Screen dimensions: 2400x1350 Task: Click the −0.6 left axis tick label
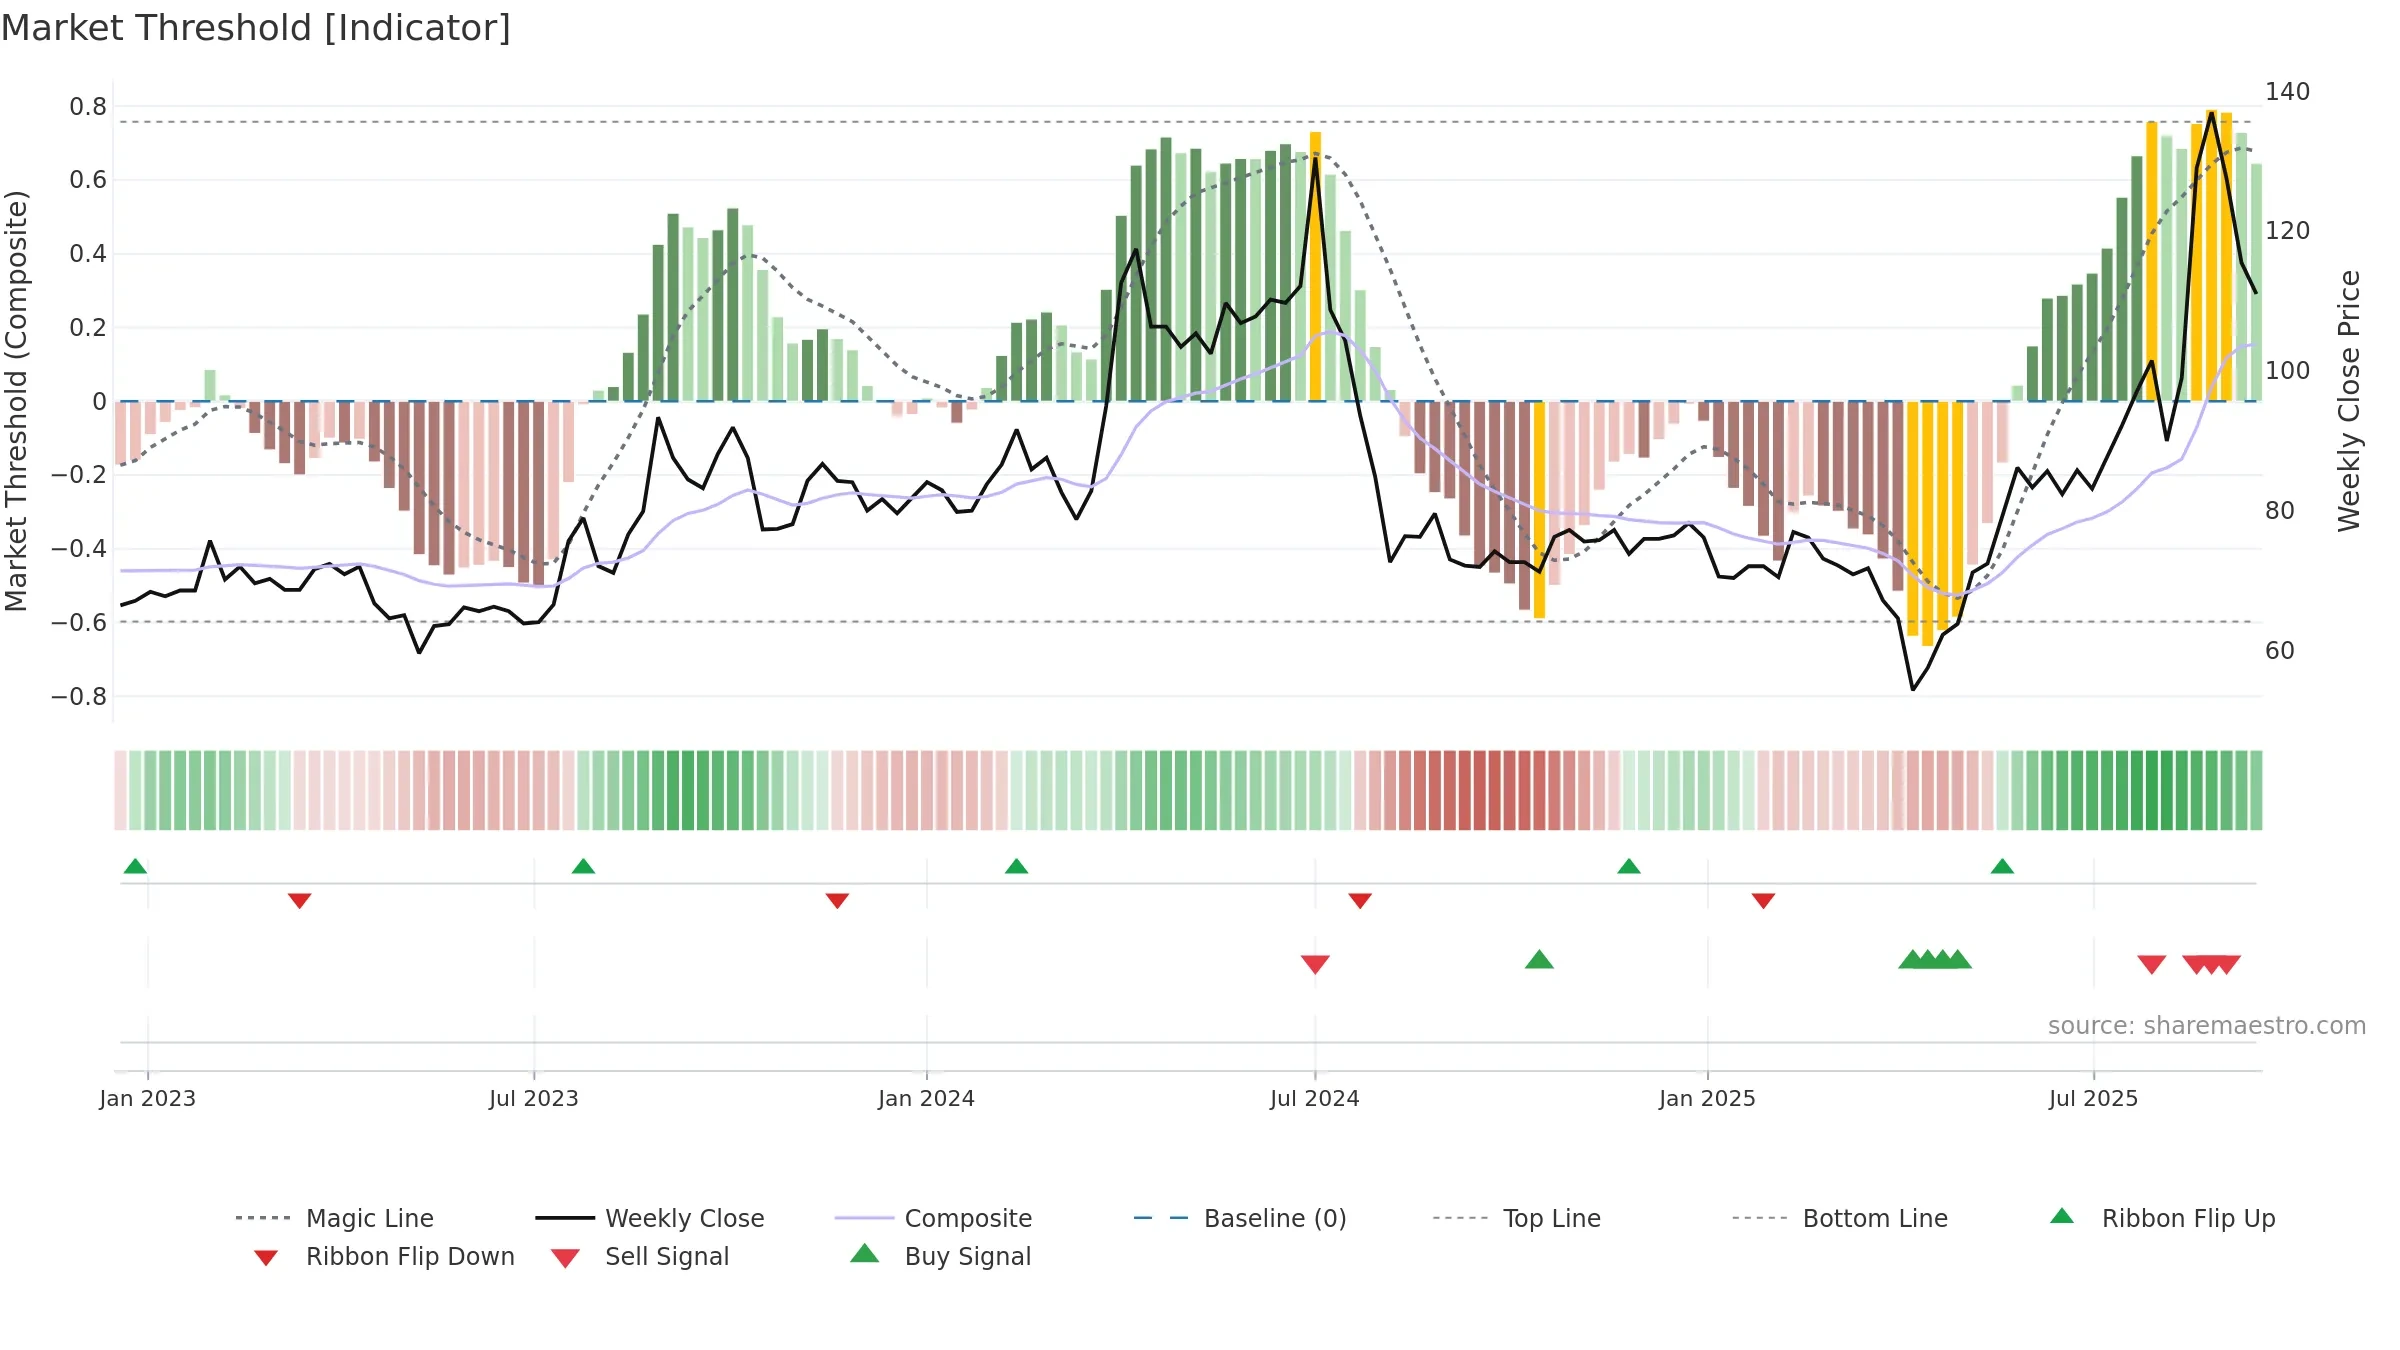pos(79,622)
